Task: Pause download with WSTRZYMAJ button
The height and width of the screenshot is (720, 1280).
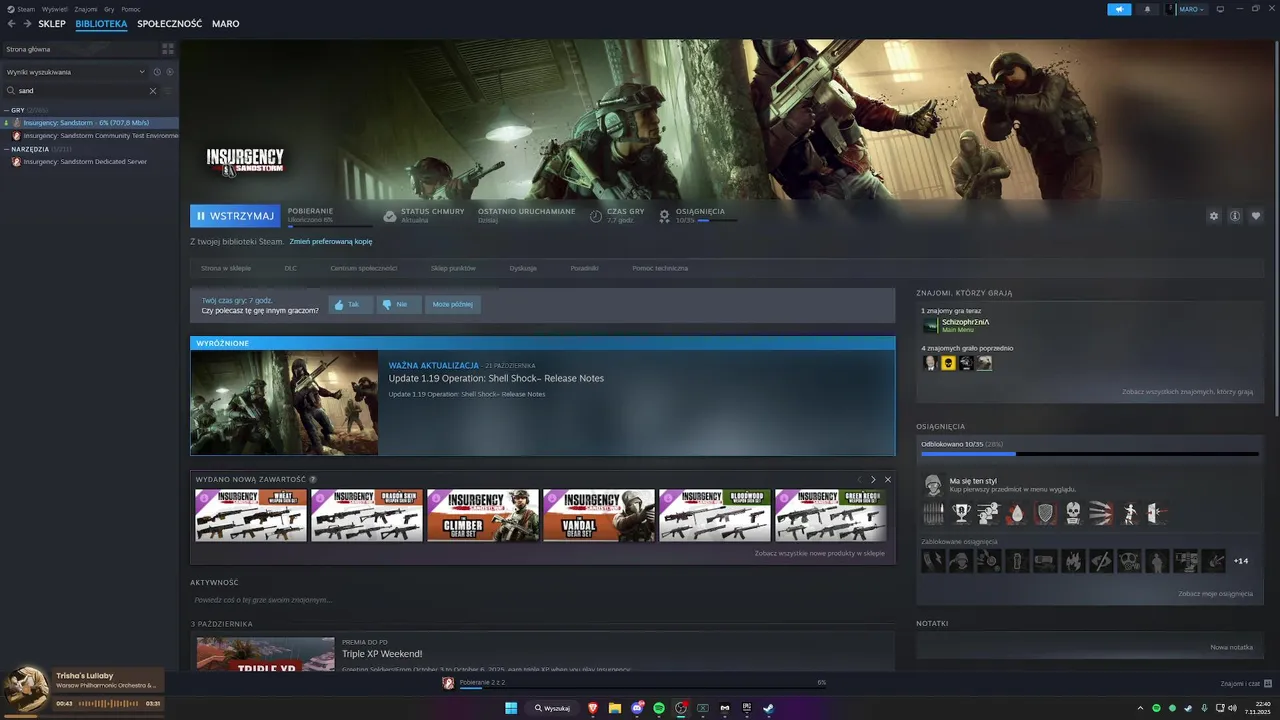Action: tap(235, 216)
